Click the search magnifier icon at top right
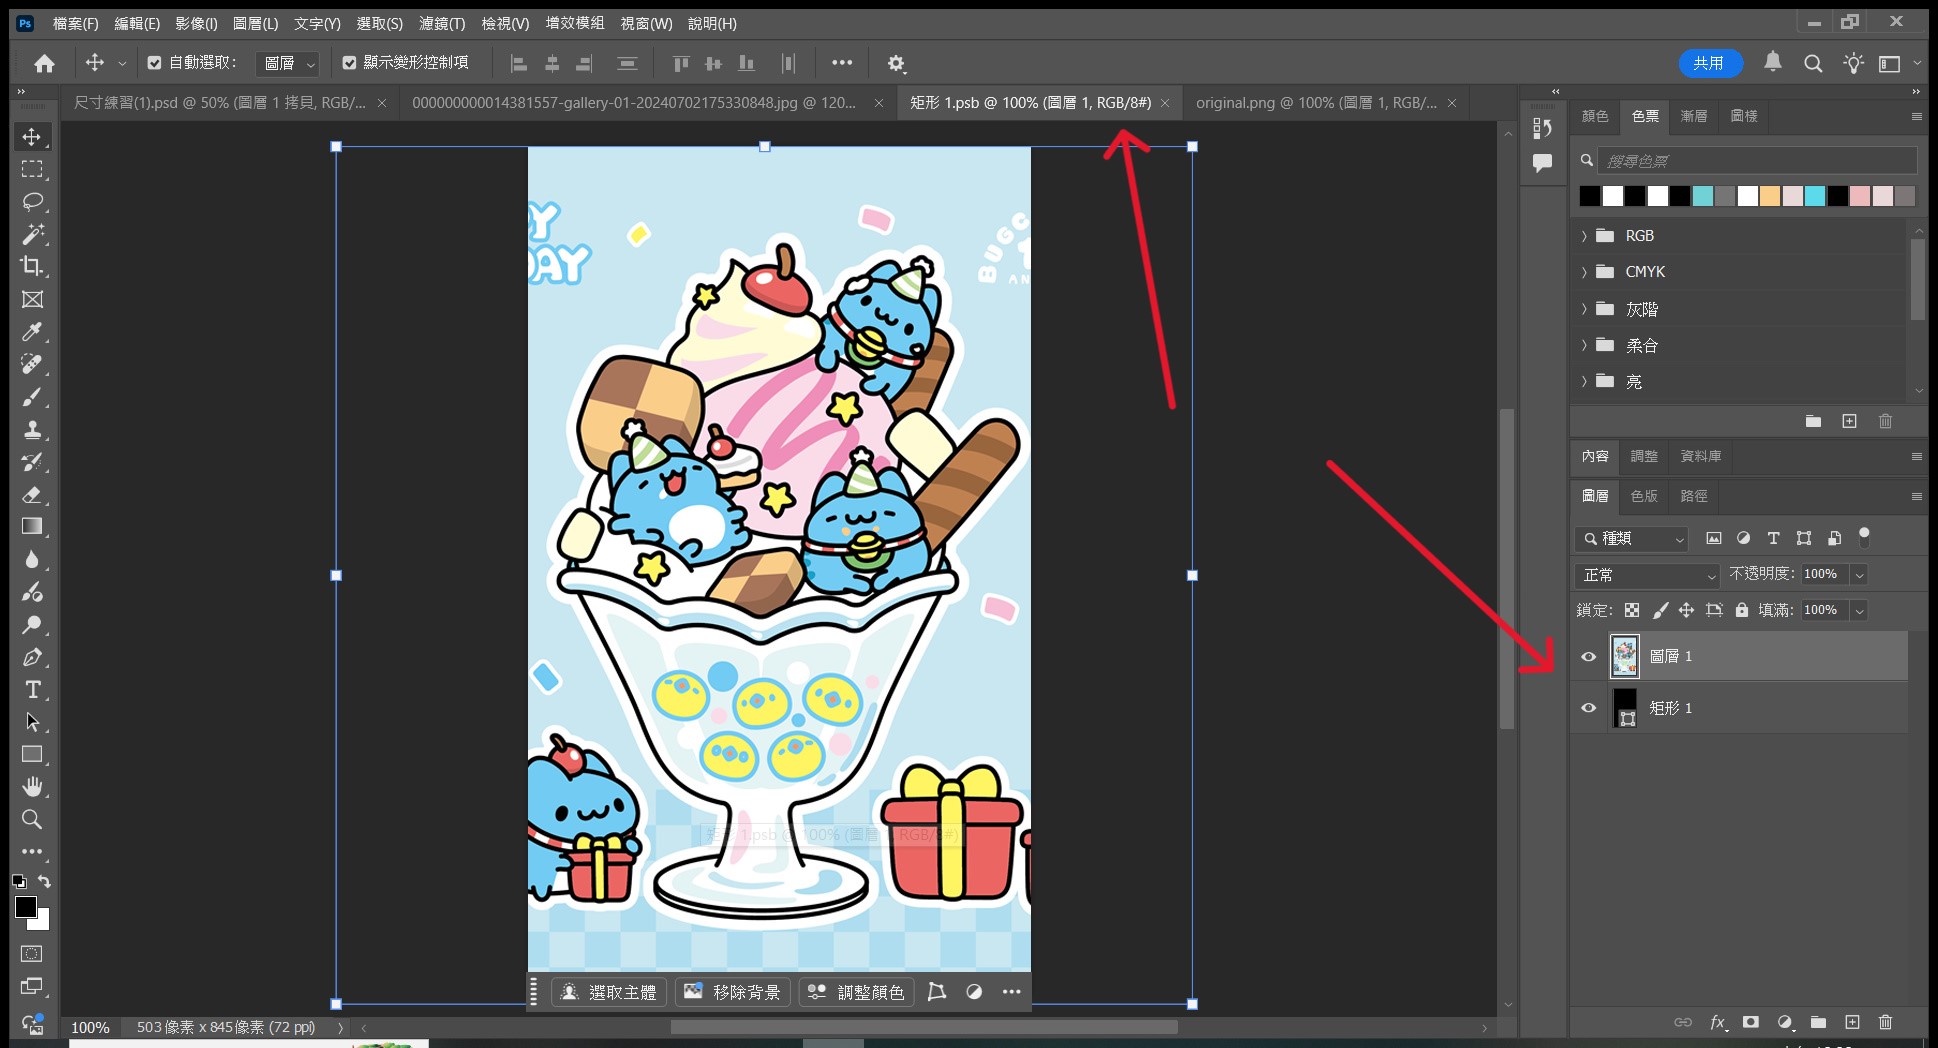Screen dimensions: 1938x1048 click(1813, 63)
